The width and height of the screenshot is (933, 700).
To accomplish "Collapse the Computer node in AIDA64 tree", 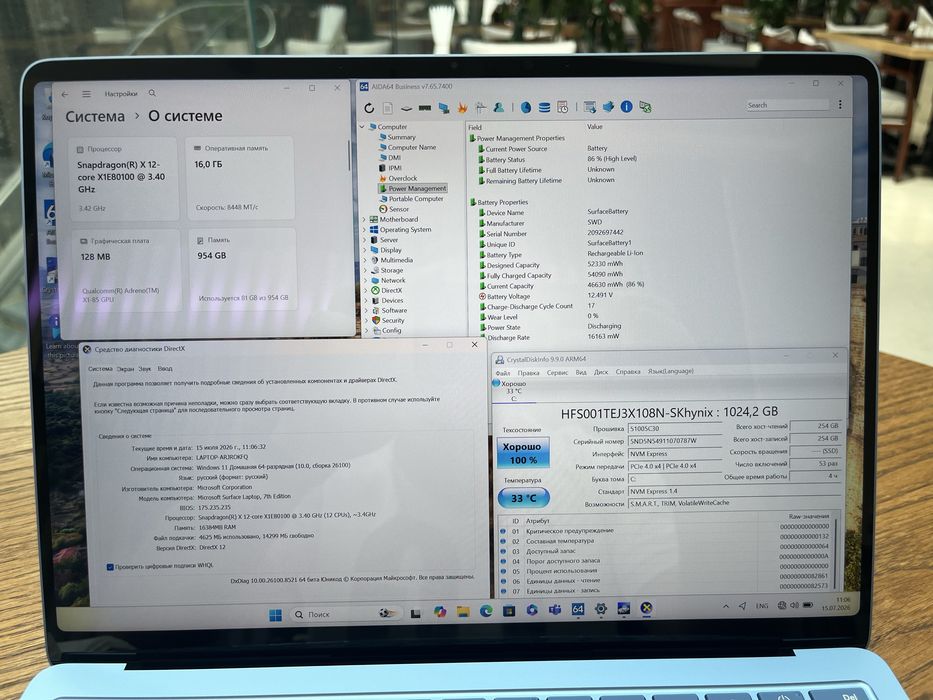I will tap(362, 127).
